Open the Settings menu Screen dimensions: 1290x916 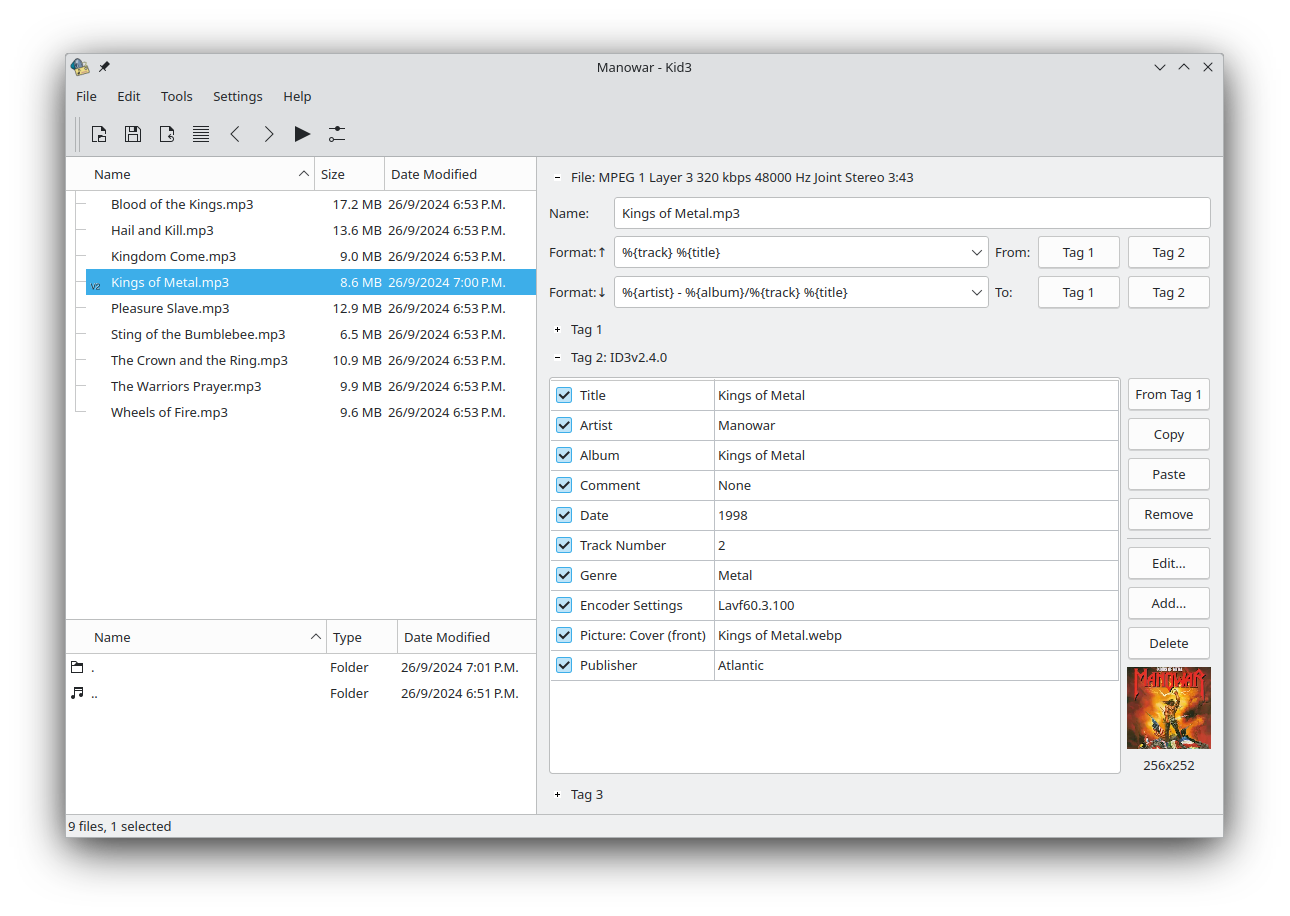pyautogui.click(x=237, y=97)
